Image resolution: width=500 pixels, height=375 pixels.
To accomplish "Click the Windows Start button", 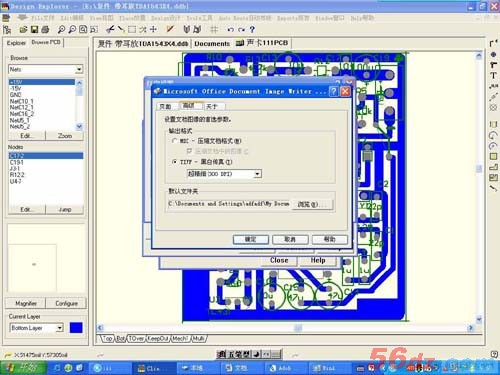I will 23,368.
